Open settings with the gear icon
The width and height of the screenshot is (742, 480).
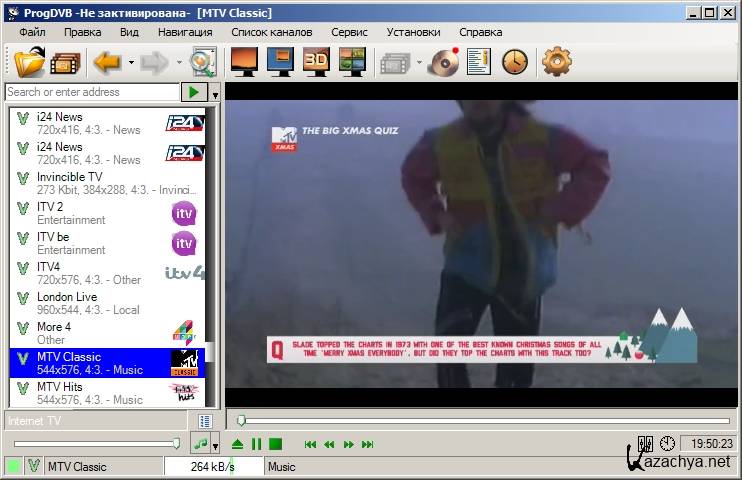556,63
